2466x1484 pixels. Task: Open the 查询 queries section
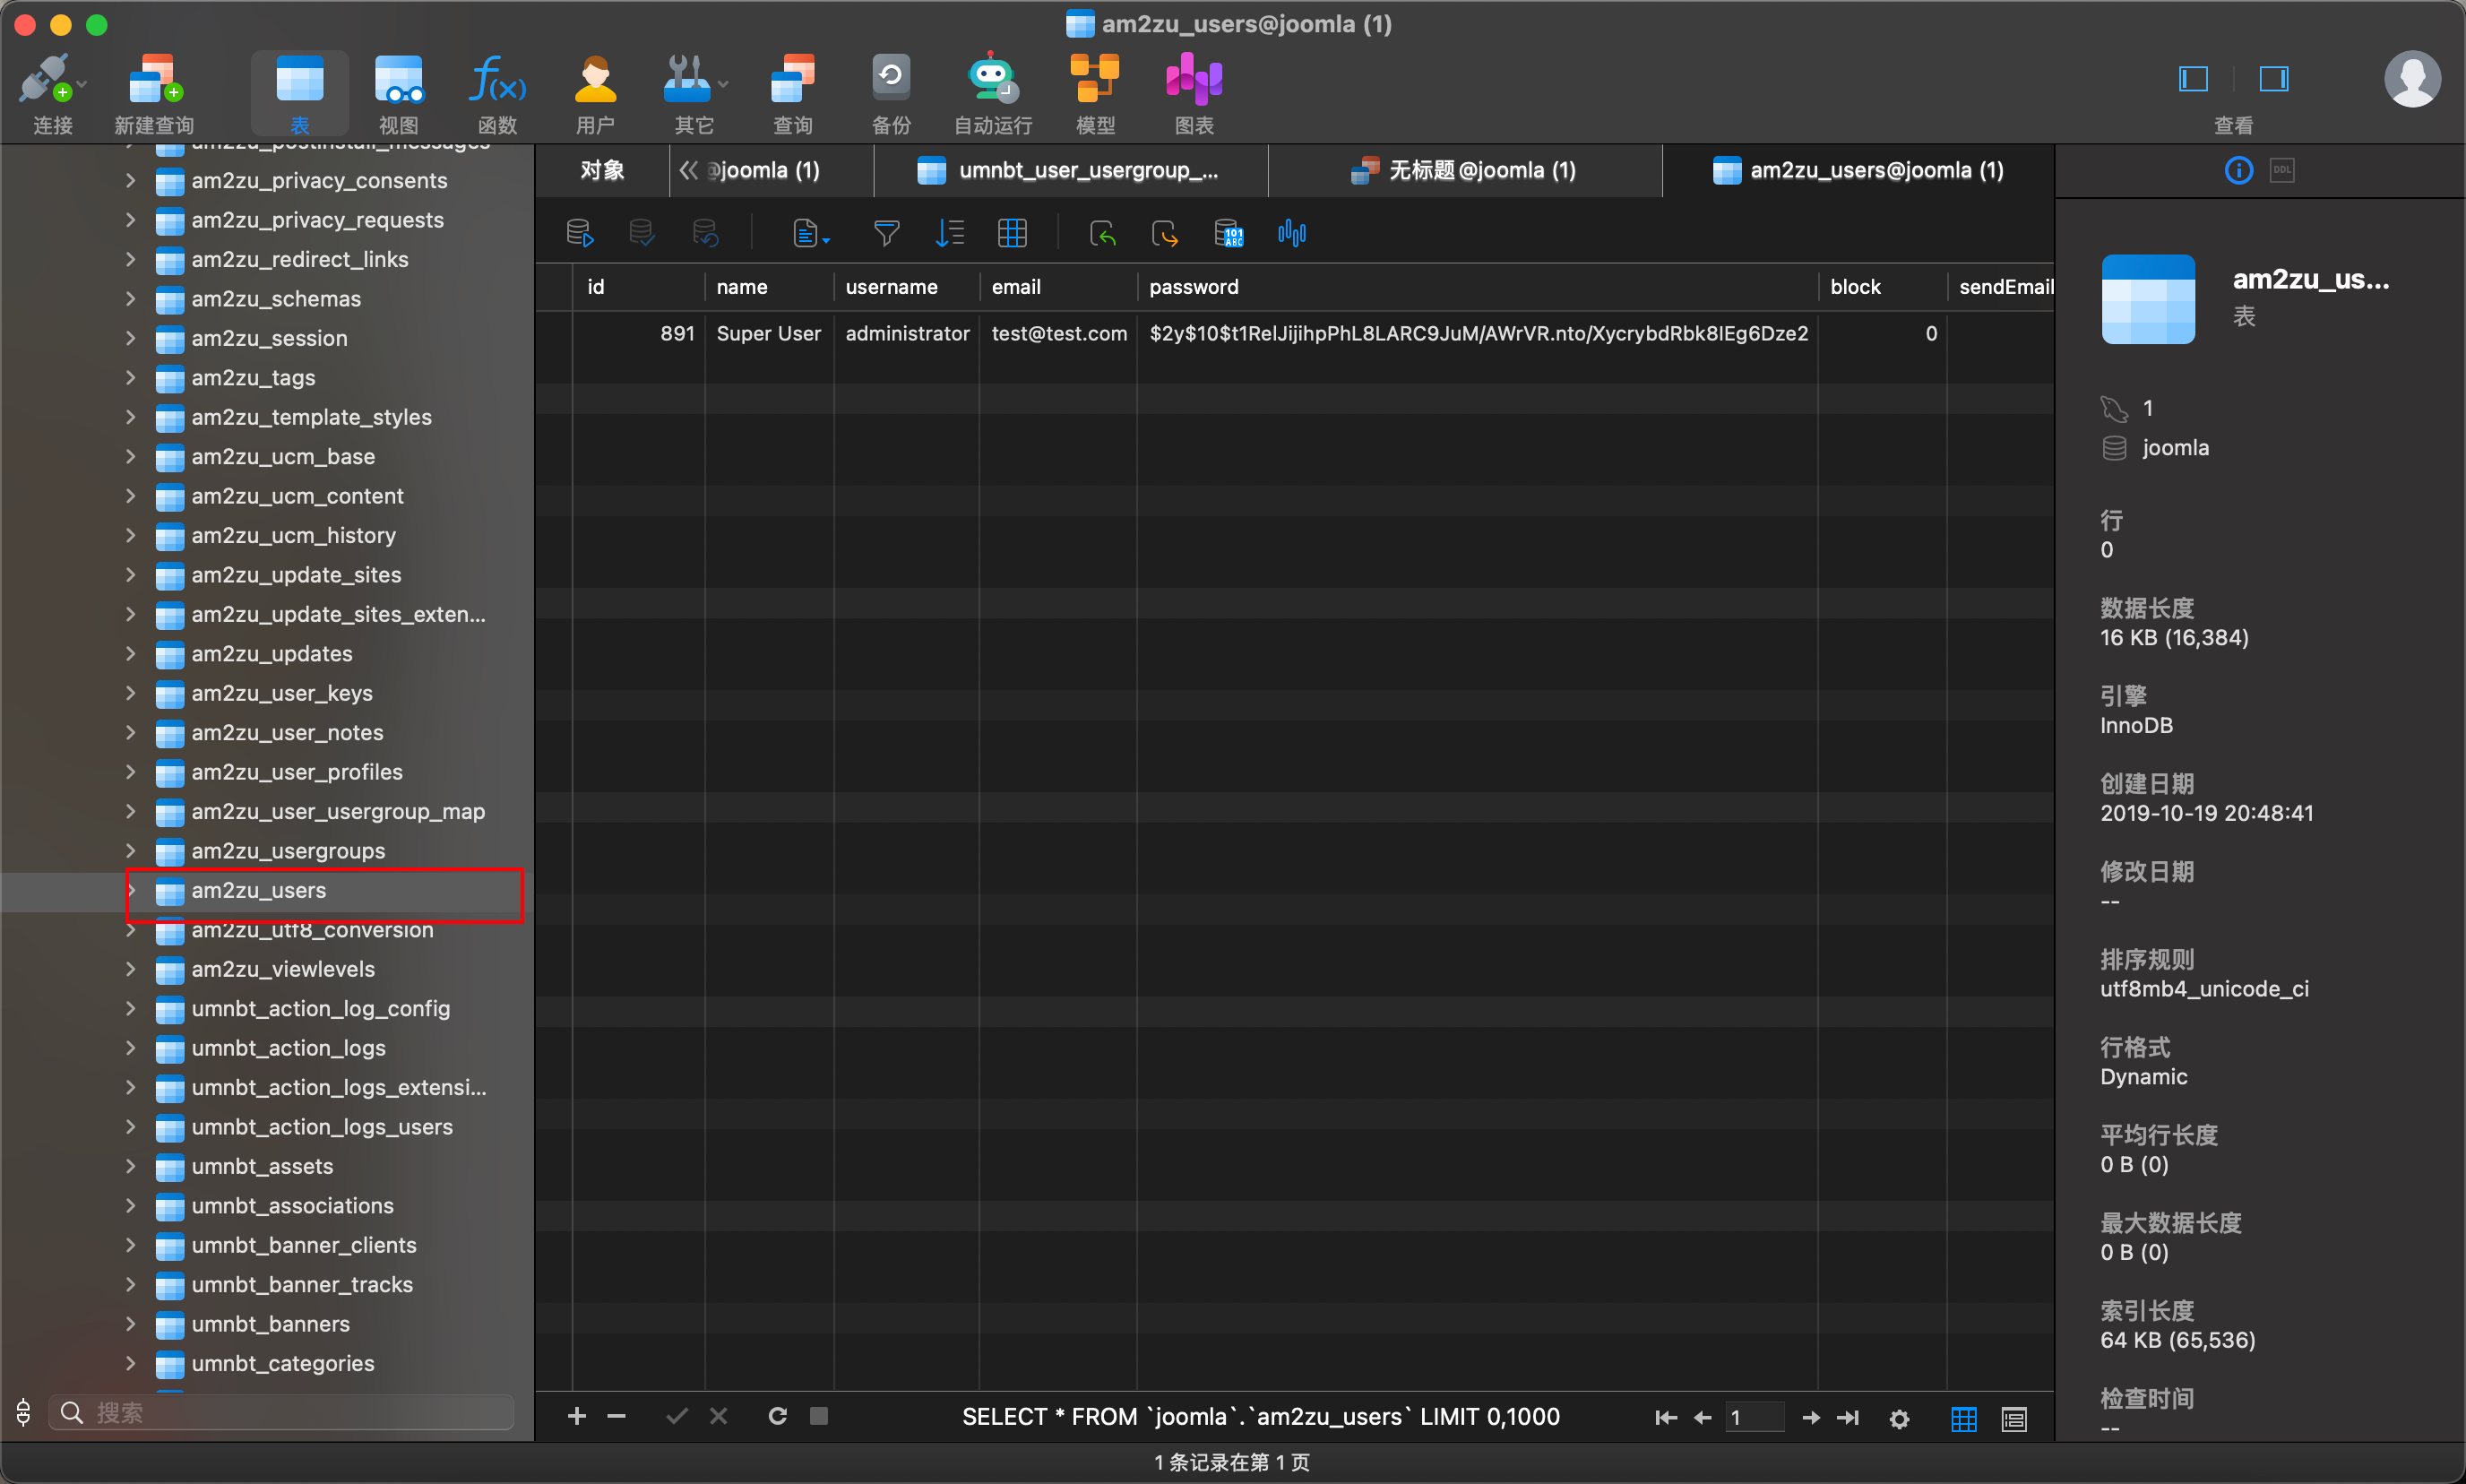792,94
